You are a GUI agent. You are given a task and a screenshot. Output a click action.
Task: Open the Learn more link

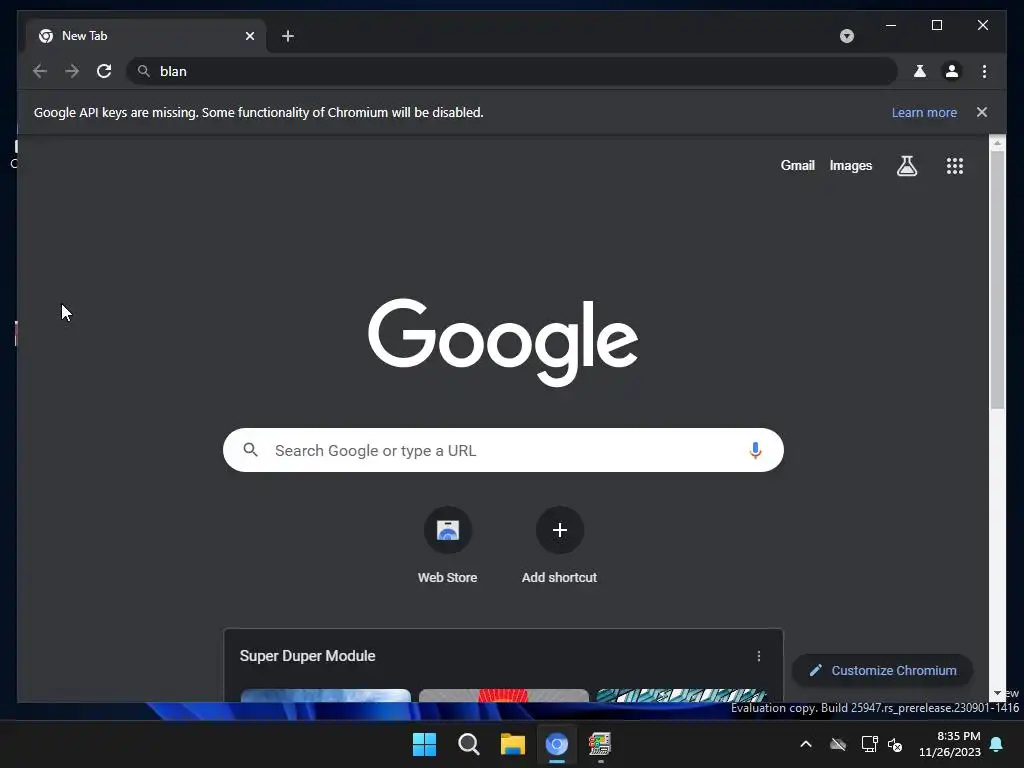(x=924, y=112)
